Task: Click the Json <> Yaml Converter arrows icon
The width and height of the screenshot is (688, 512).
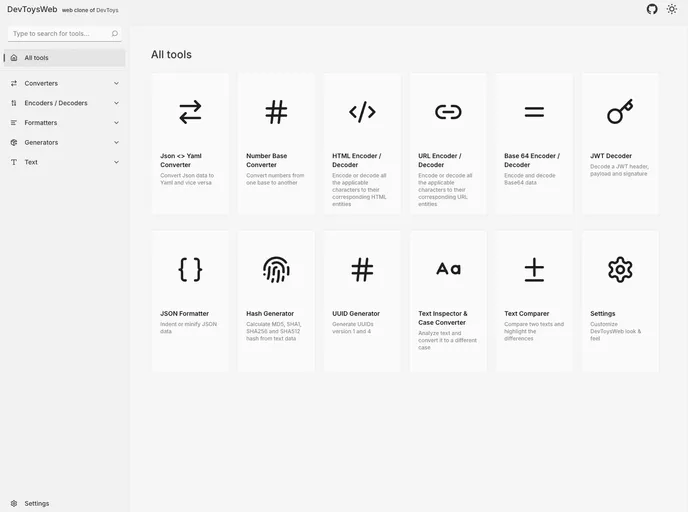Action: [190, 112]
